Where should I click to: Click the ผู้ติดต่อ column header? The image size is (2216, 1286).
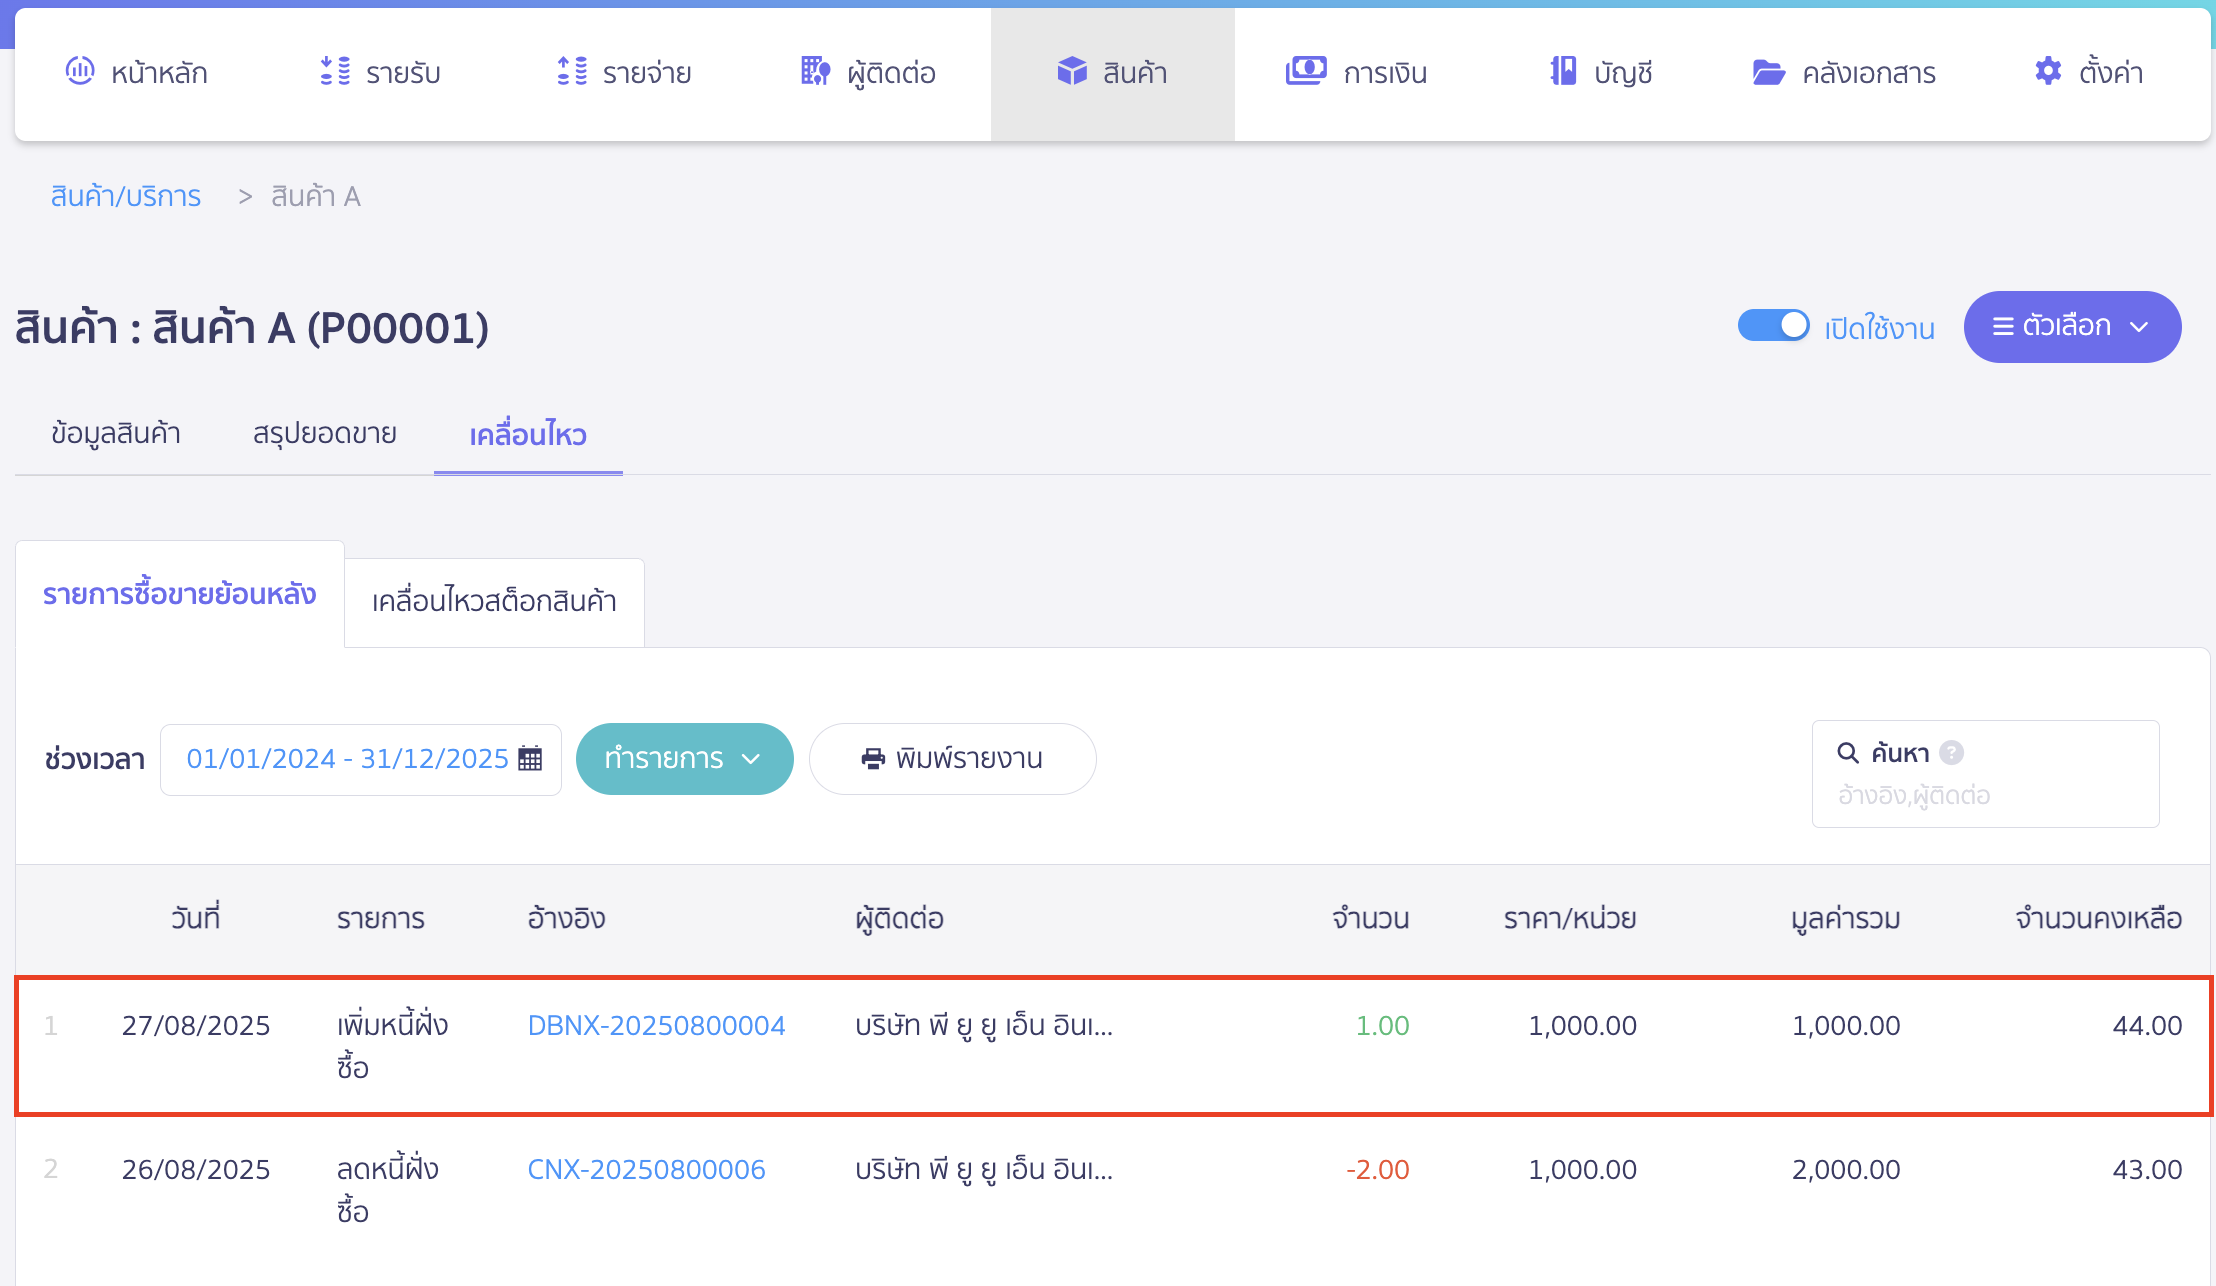click(900, 919)
